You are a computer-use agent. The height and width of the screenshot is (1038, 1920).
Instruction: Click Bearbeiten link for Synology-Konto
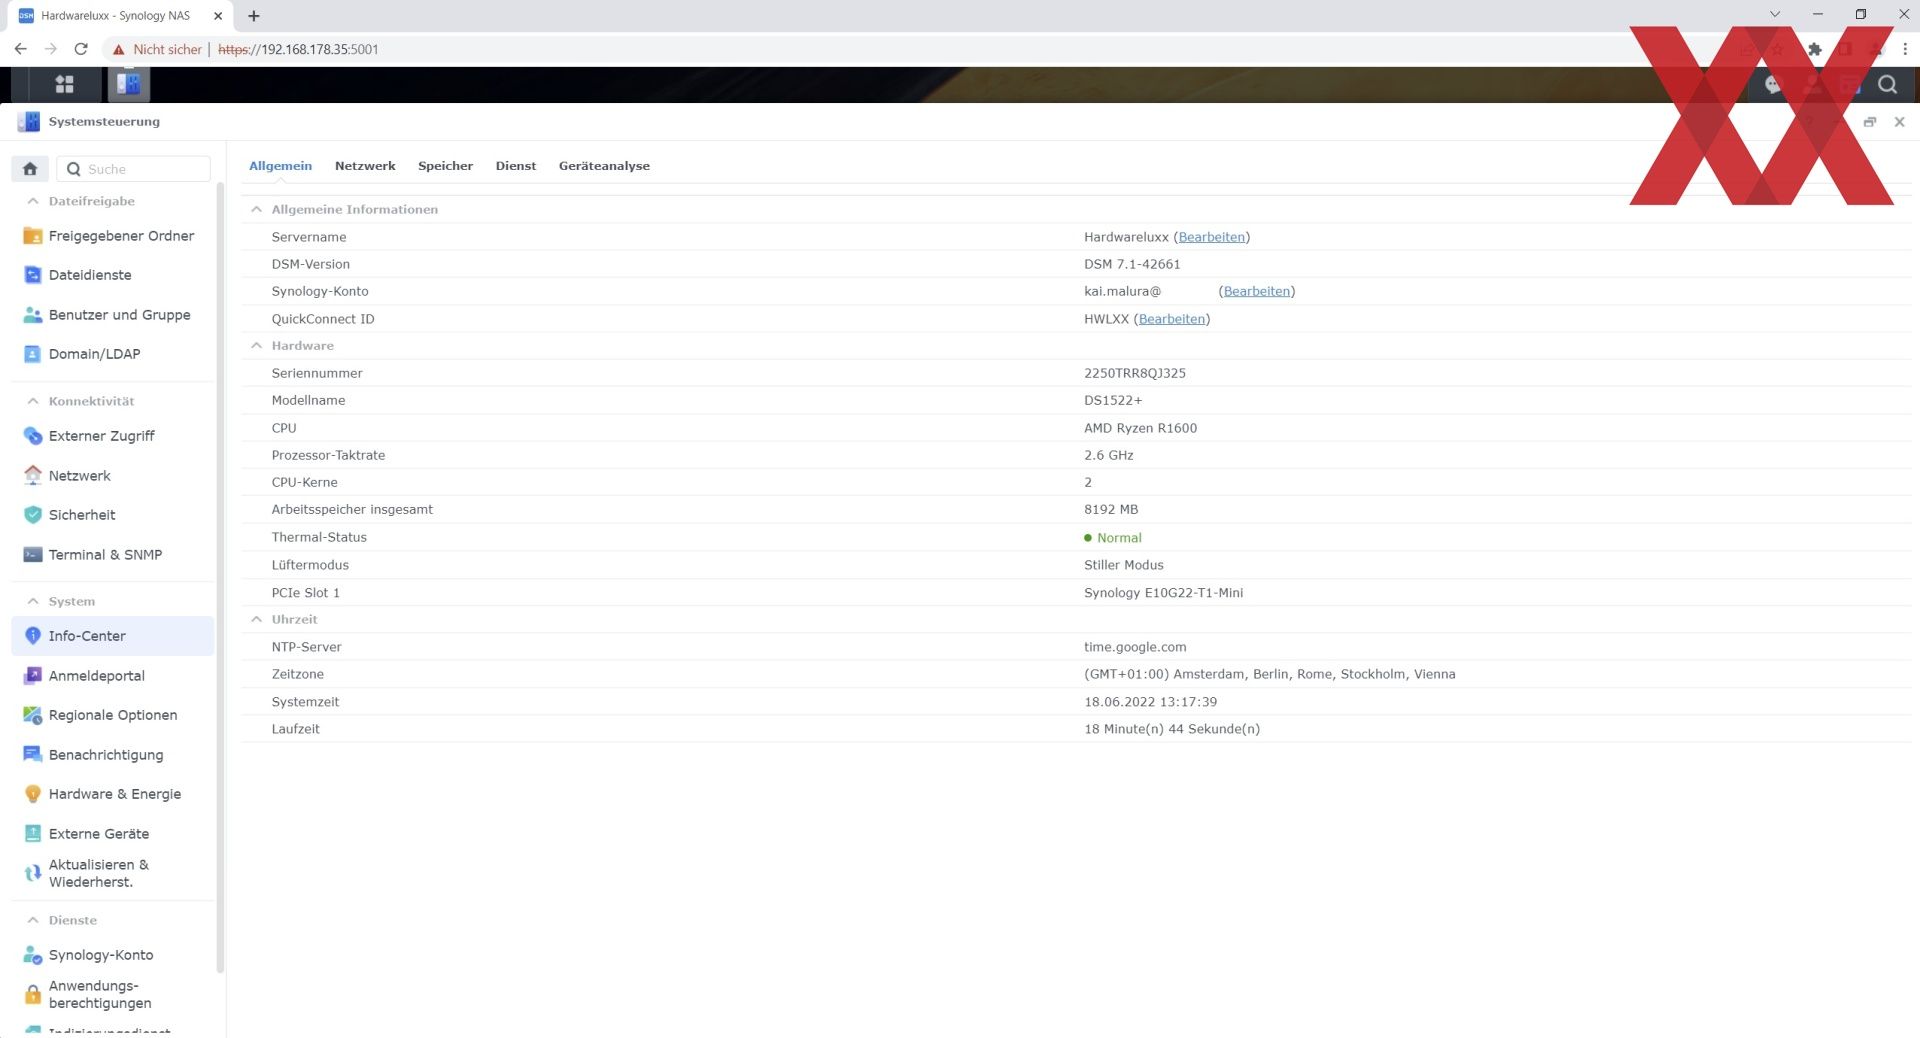pos(1256,291)
